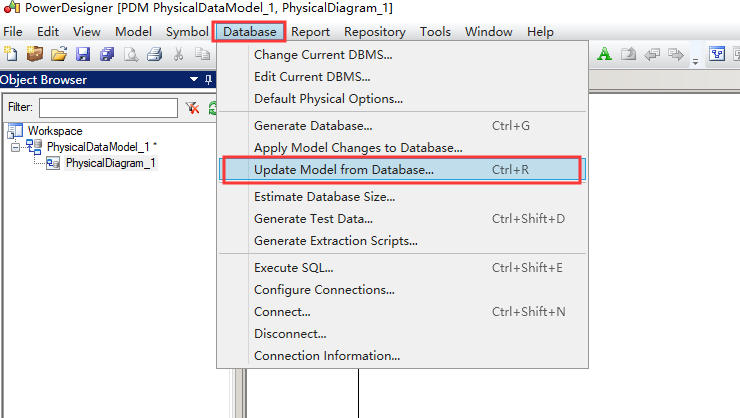This screenshot has height=418, width=740.
Task: Choose Generate Database...
Action: point(403,125)
